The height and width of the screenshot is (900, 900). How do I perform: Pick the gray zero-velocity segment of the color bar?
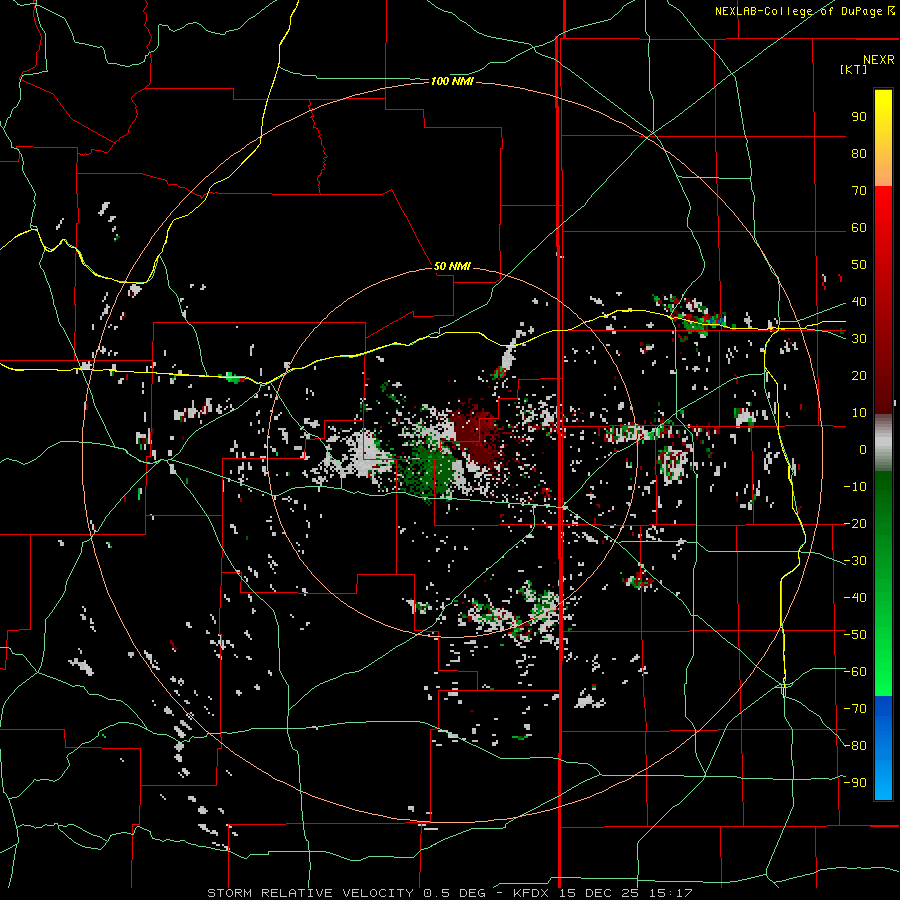[x=883, y=442]
